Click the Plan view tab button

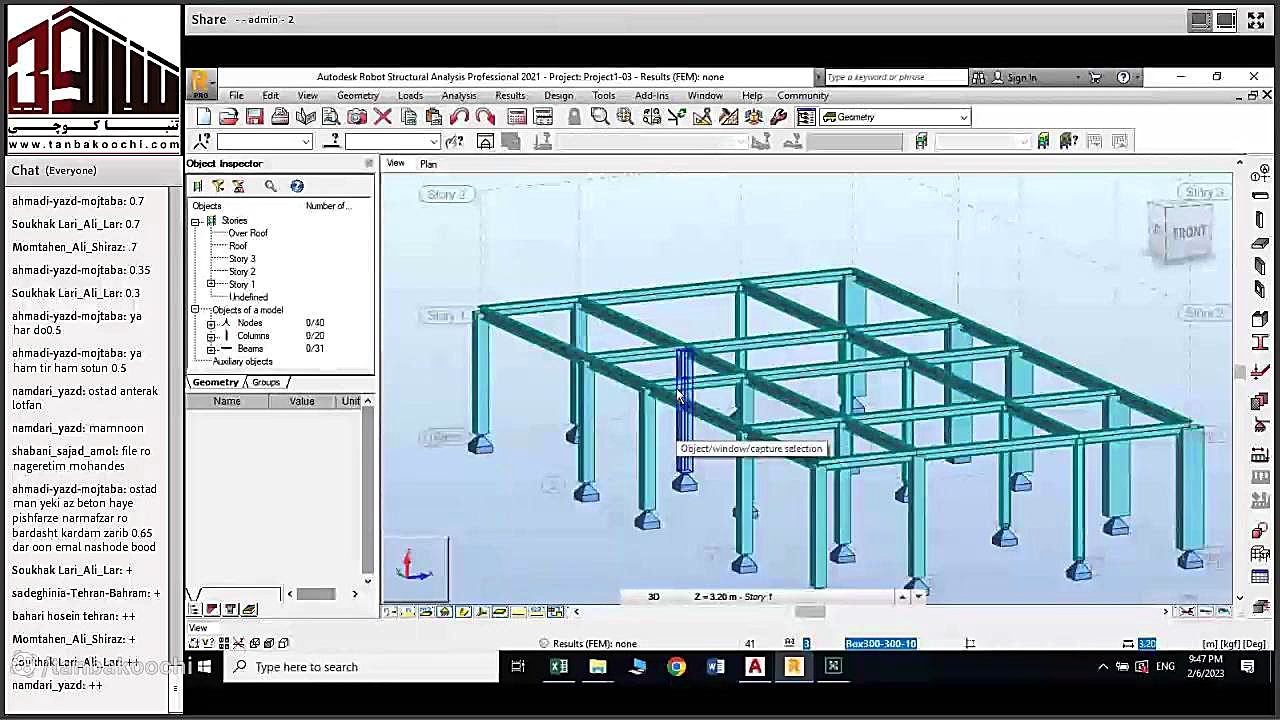click(428, 164)
